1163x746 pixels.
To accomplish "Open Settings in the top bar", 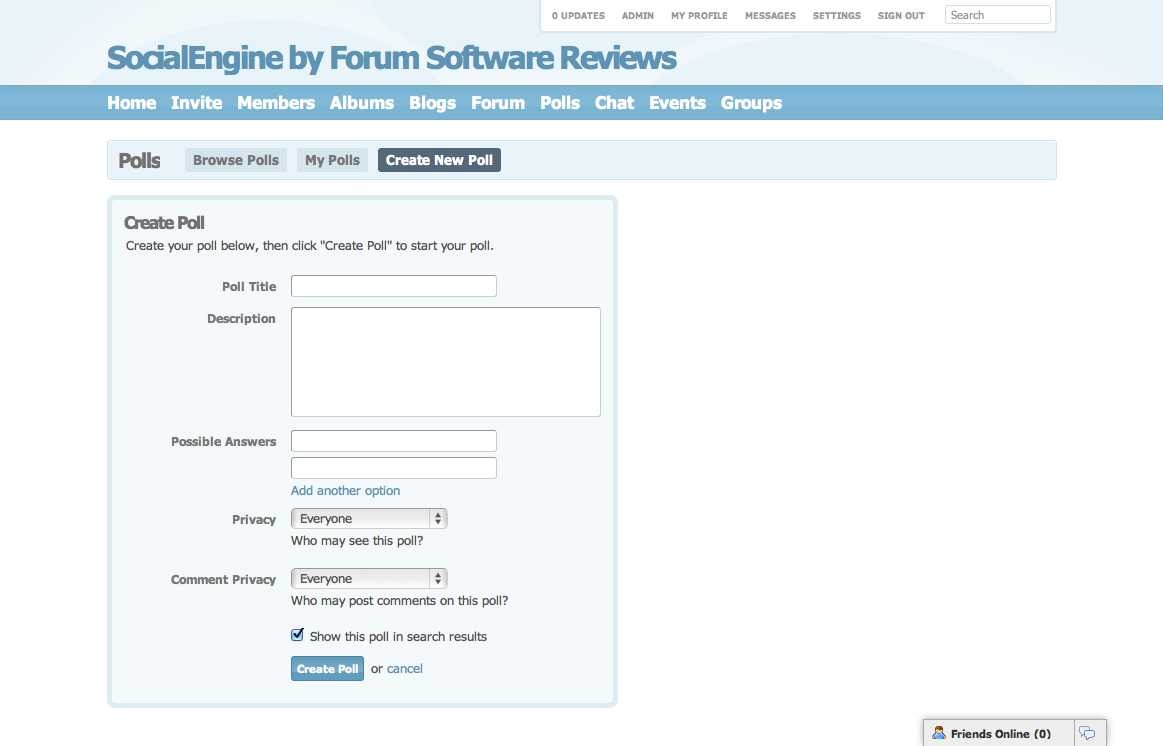I will tap(837, 16).
